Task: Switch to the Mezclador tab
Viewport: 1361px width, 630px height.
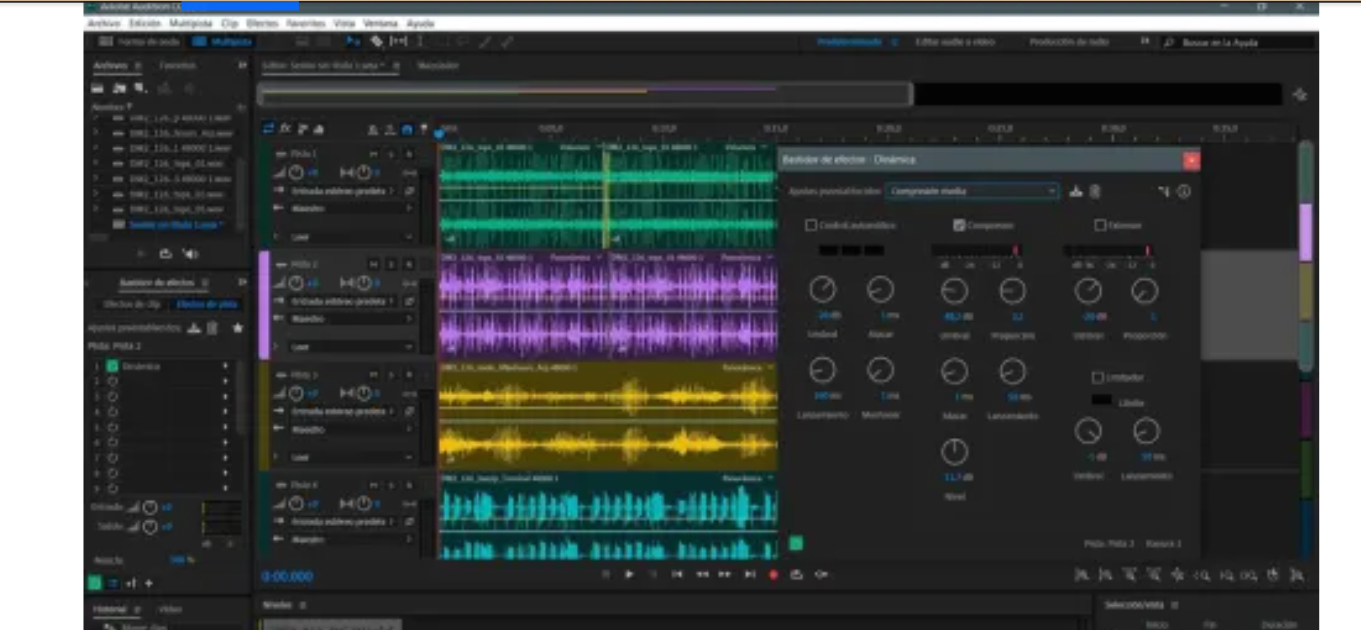Action: (x=438, y=66)
